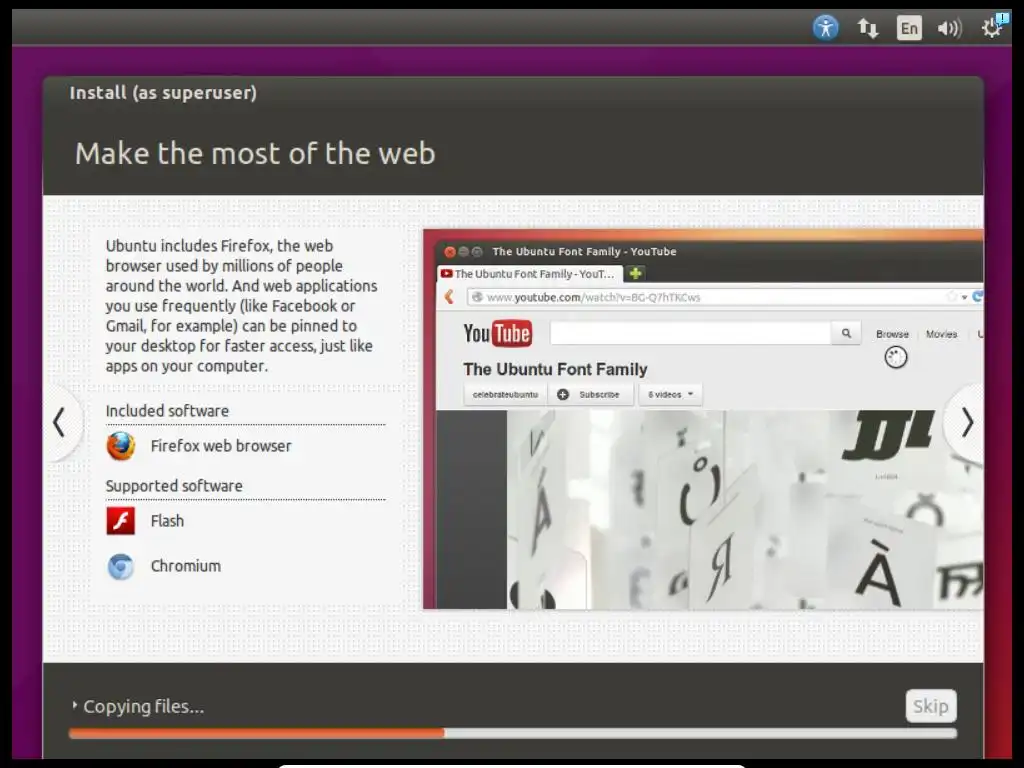Click the celebrateubuntu channel button
This screenshot has height=768, width=1024.
click(505, 394)
